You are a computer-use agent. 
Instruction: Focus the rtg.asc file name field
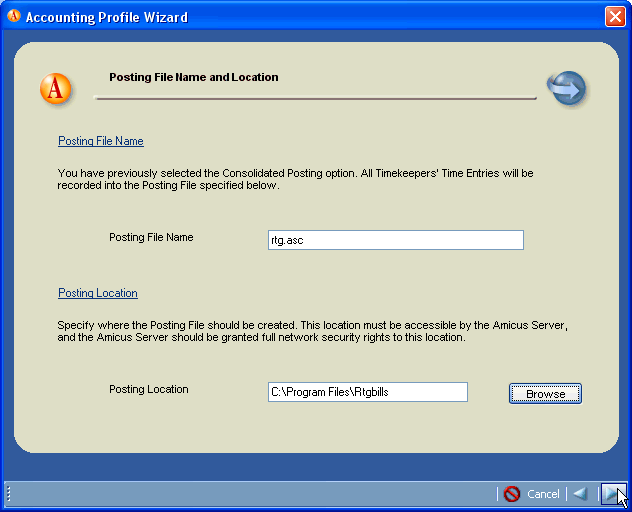click(396, 240)
